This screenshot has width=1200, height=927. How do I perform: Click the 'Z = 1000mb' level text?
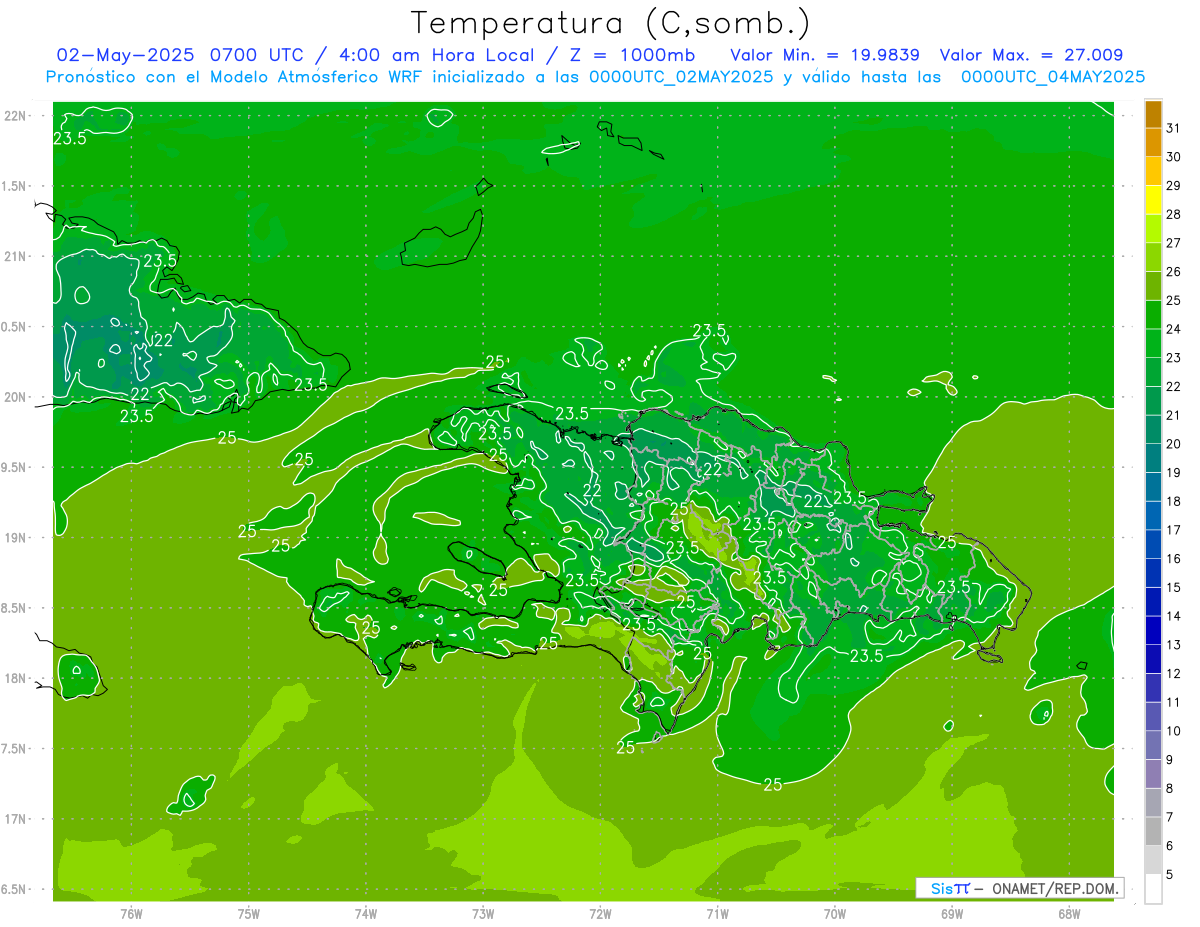(633, 55)
